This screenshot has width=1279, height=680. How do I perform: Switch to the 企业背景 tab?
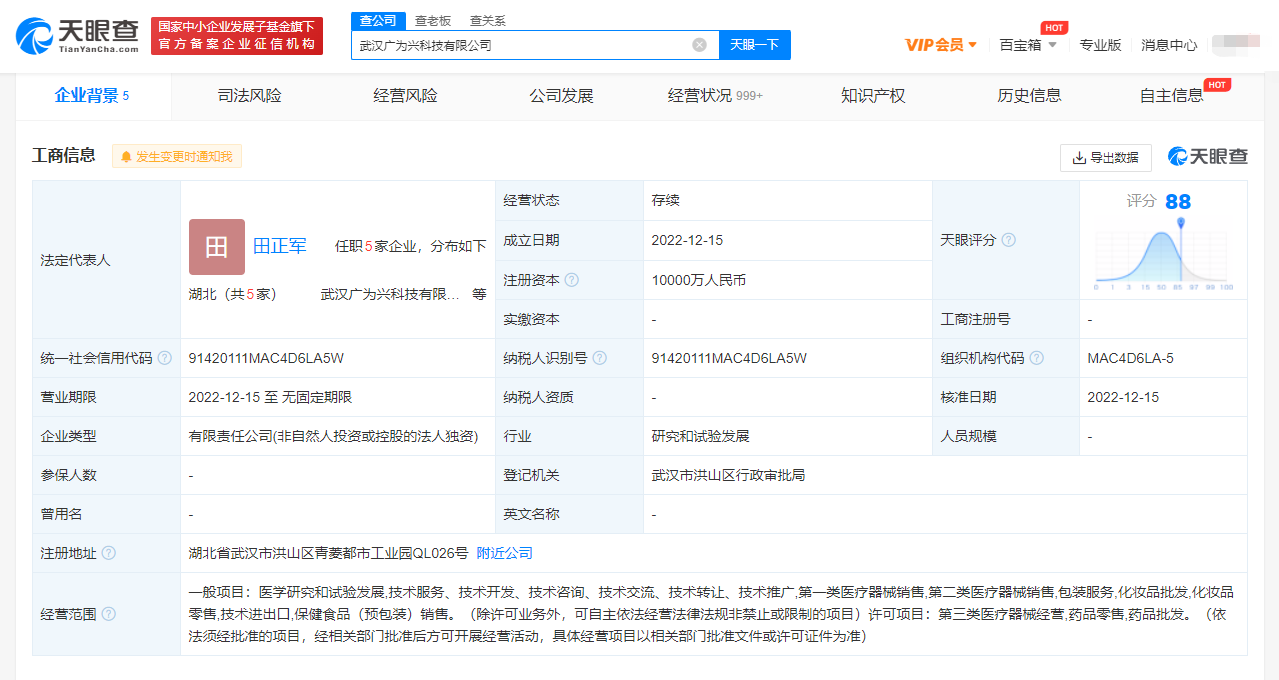pyautogui.click(x=92, y=96)
